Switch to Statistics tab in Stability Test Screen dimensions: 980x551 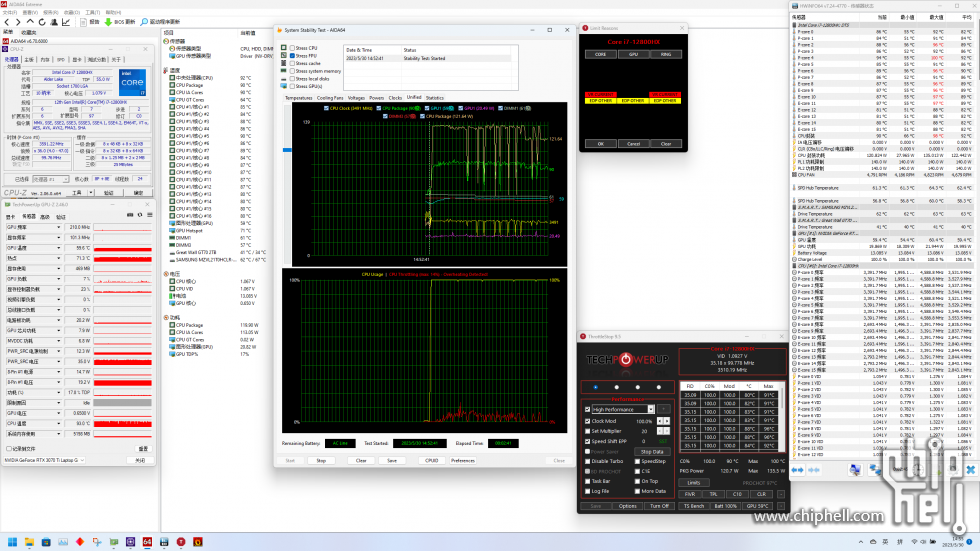tap(434, 98)
